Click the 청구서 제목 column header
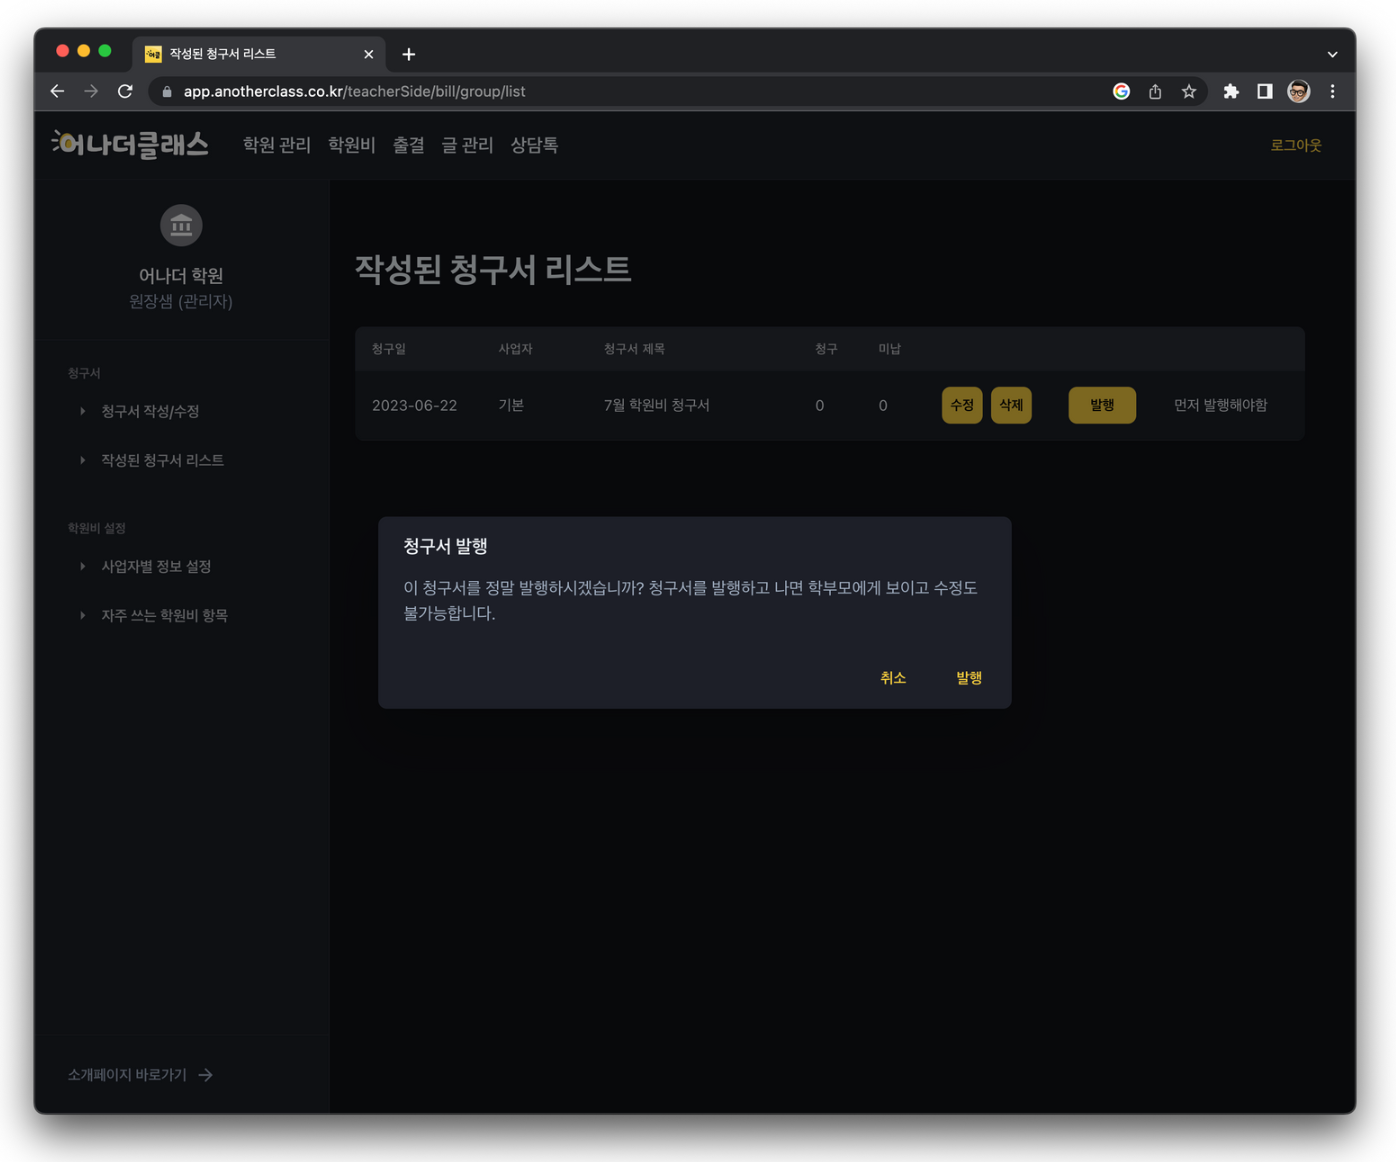 coord(634,349)
